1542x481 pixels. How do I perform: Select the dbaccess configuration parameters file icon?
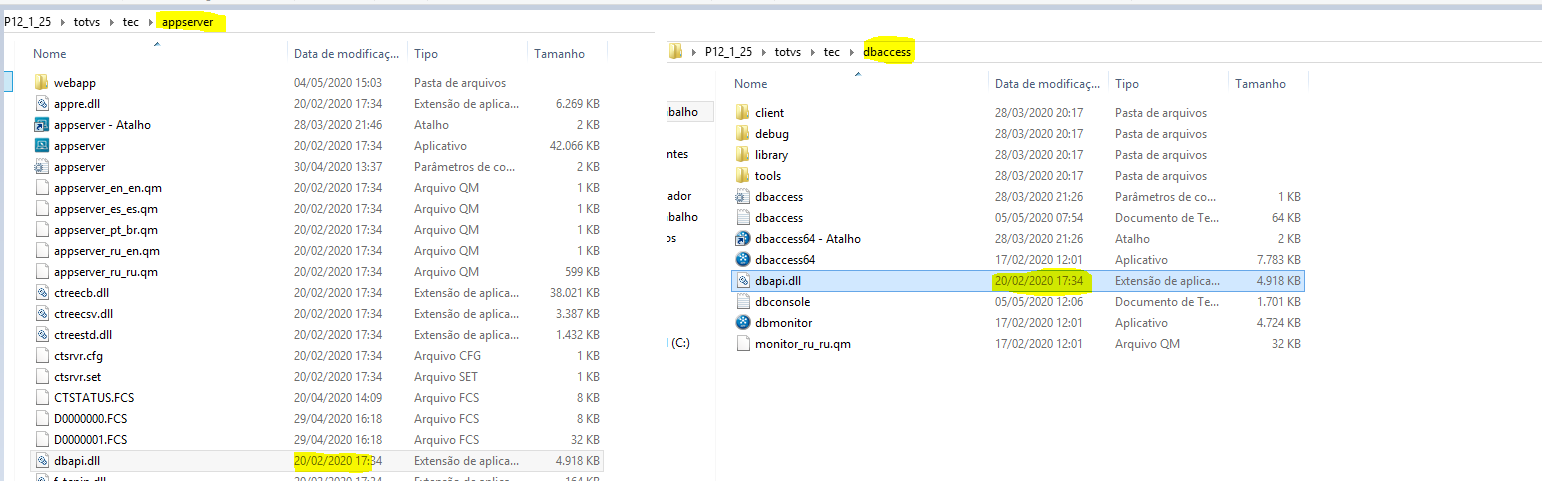pyautogui.click(x=743, y=197)
